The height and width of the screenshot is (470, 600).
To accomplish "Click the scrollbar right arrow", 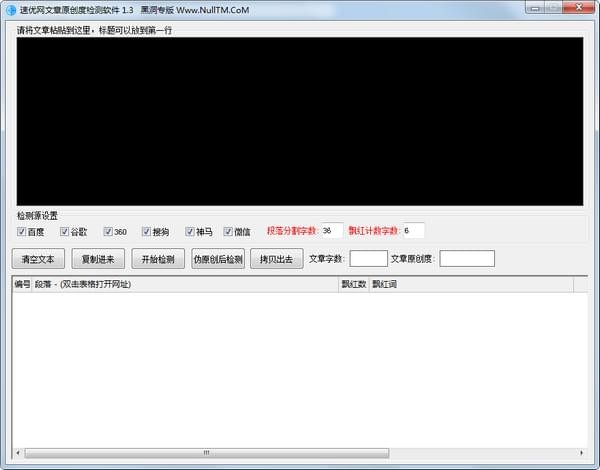I will 581,453.
